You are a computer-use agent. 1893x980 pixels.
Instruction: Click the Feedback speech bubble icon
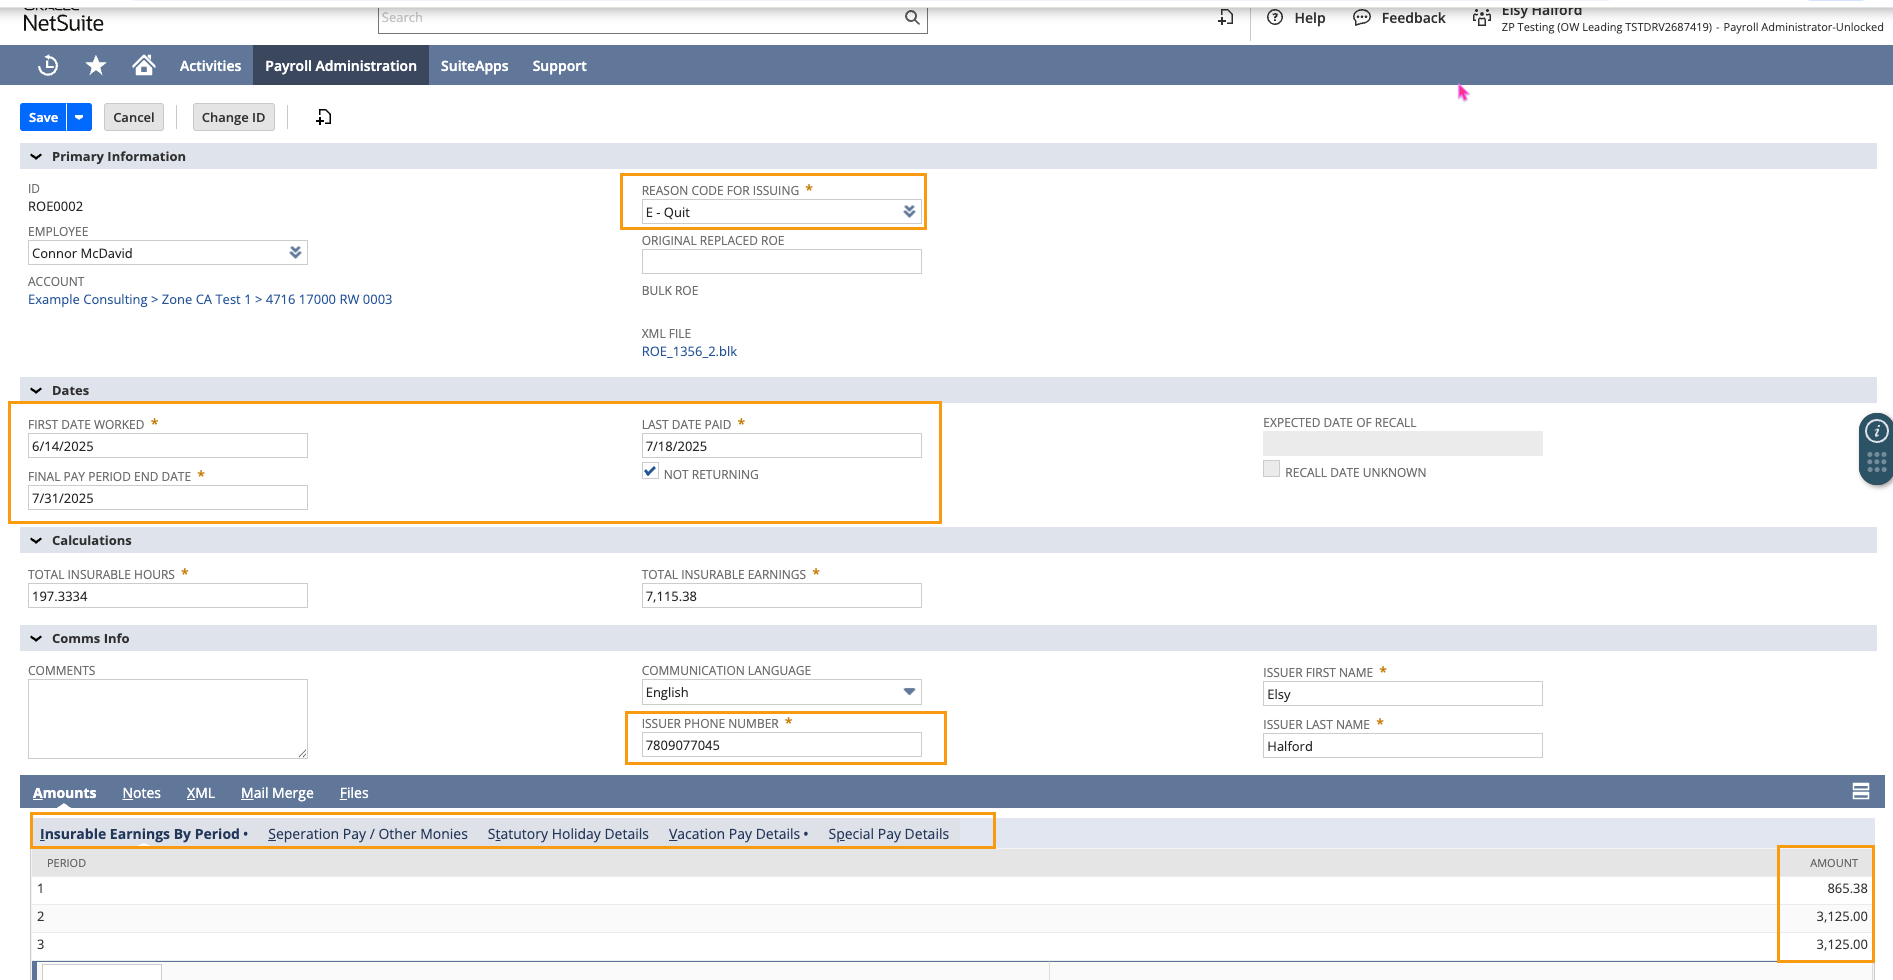(x=1362, y=17)
